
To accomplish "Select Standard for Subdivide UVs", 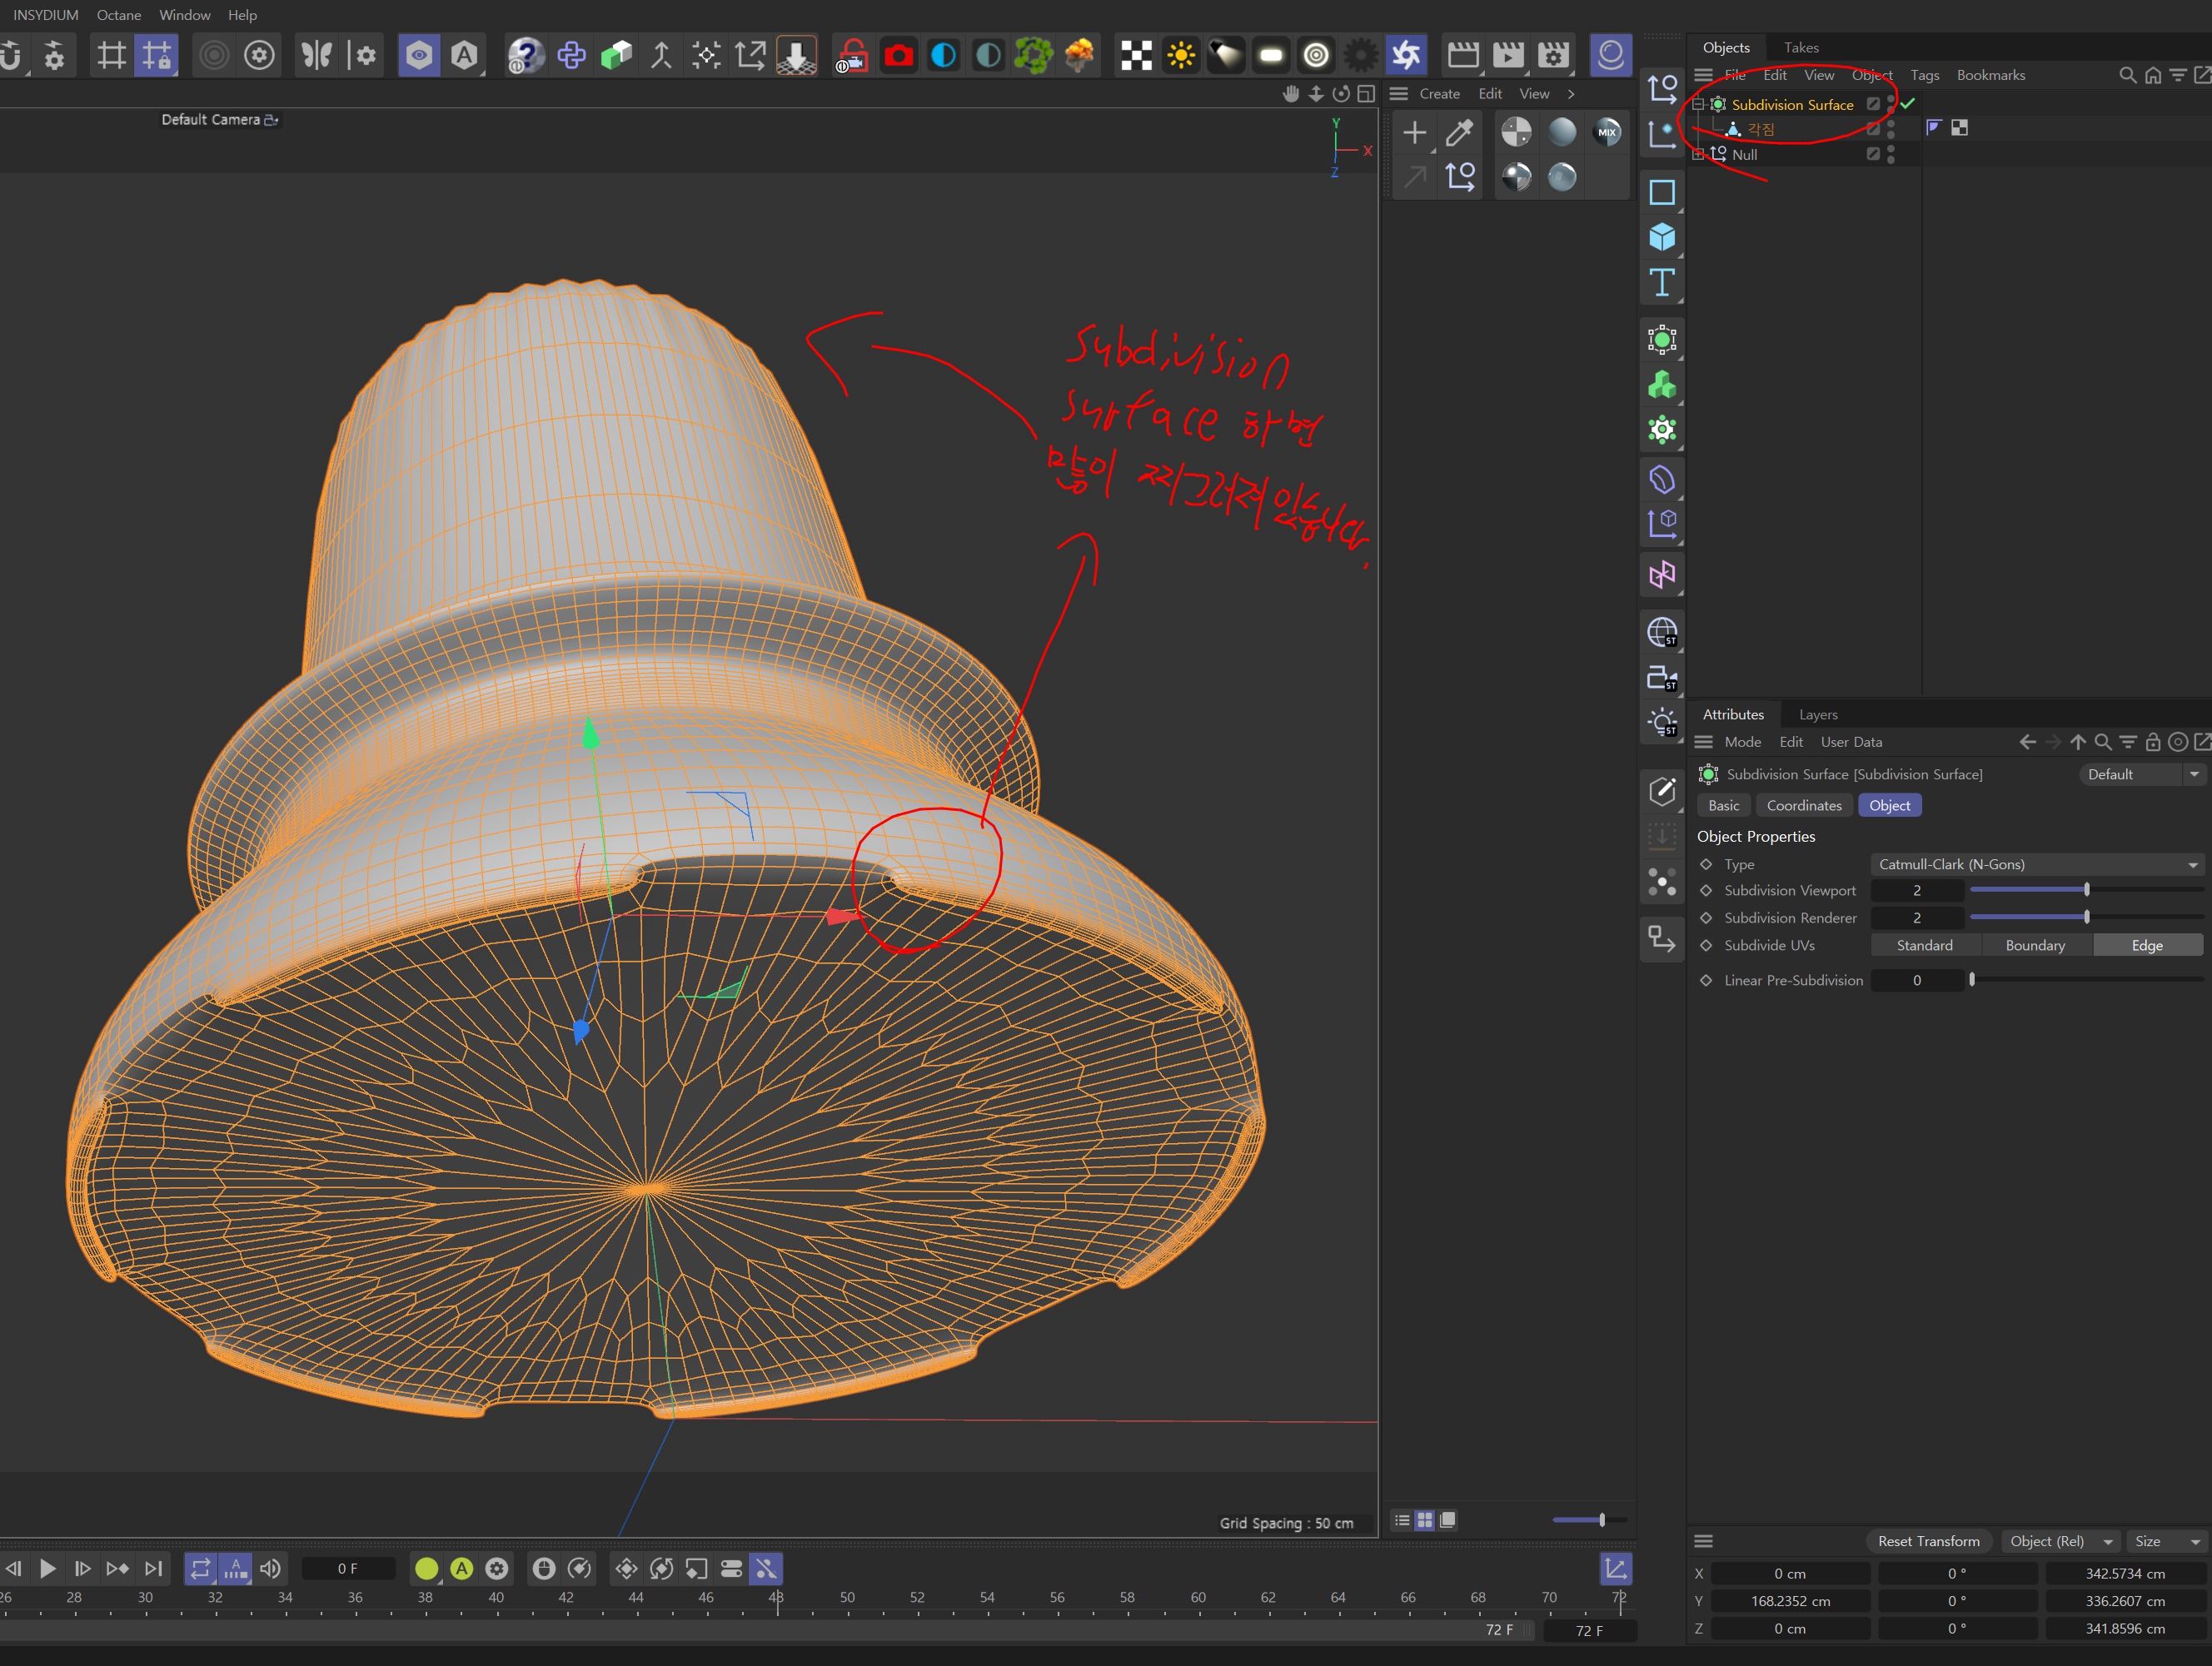I will point(1924,945).
